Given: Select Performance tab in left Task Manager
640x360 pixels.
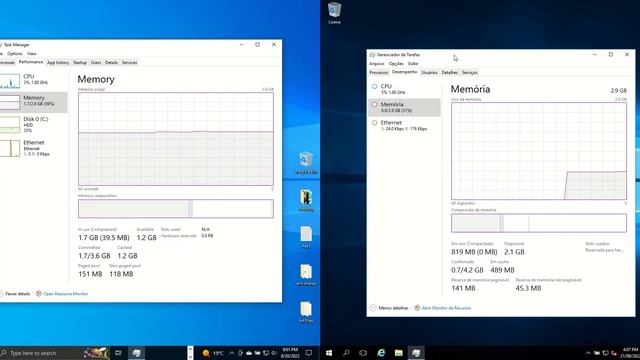Looking at the screenshot, I should tap(31, 62).
